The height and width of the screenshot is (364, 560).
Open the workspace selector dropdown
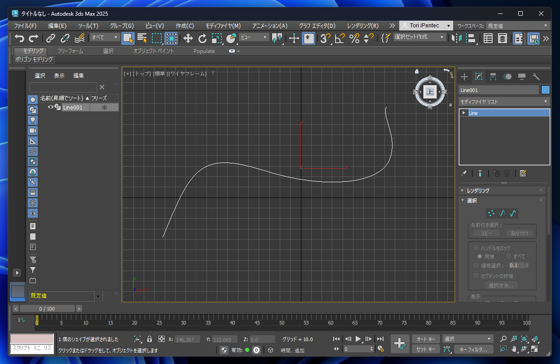517,25
